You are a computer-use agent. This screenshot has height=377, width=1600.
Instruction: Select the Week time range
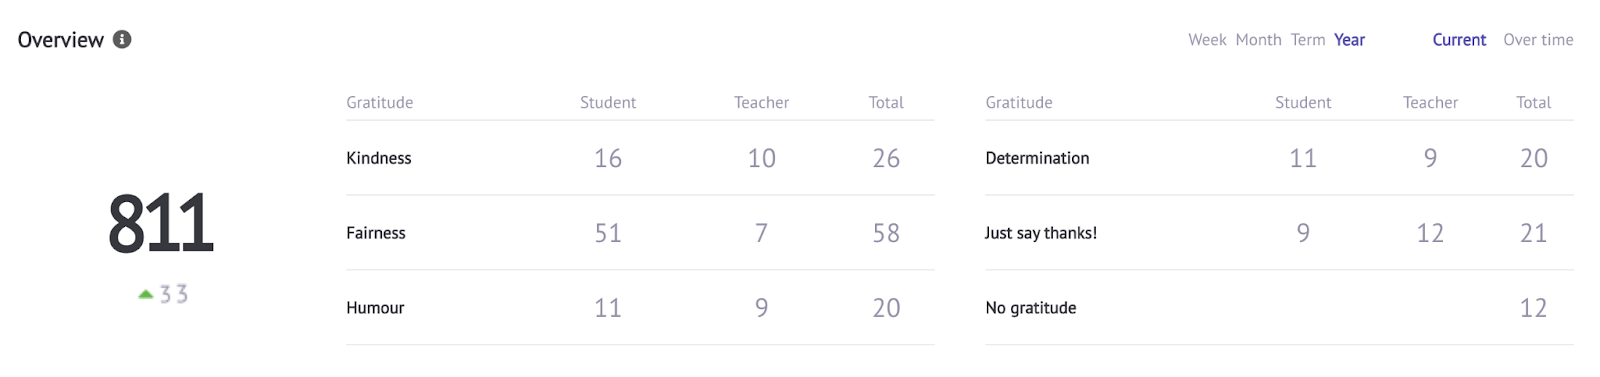1207,40
